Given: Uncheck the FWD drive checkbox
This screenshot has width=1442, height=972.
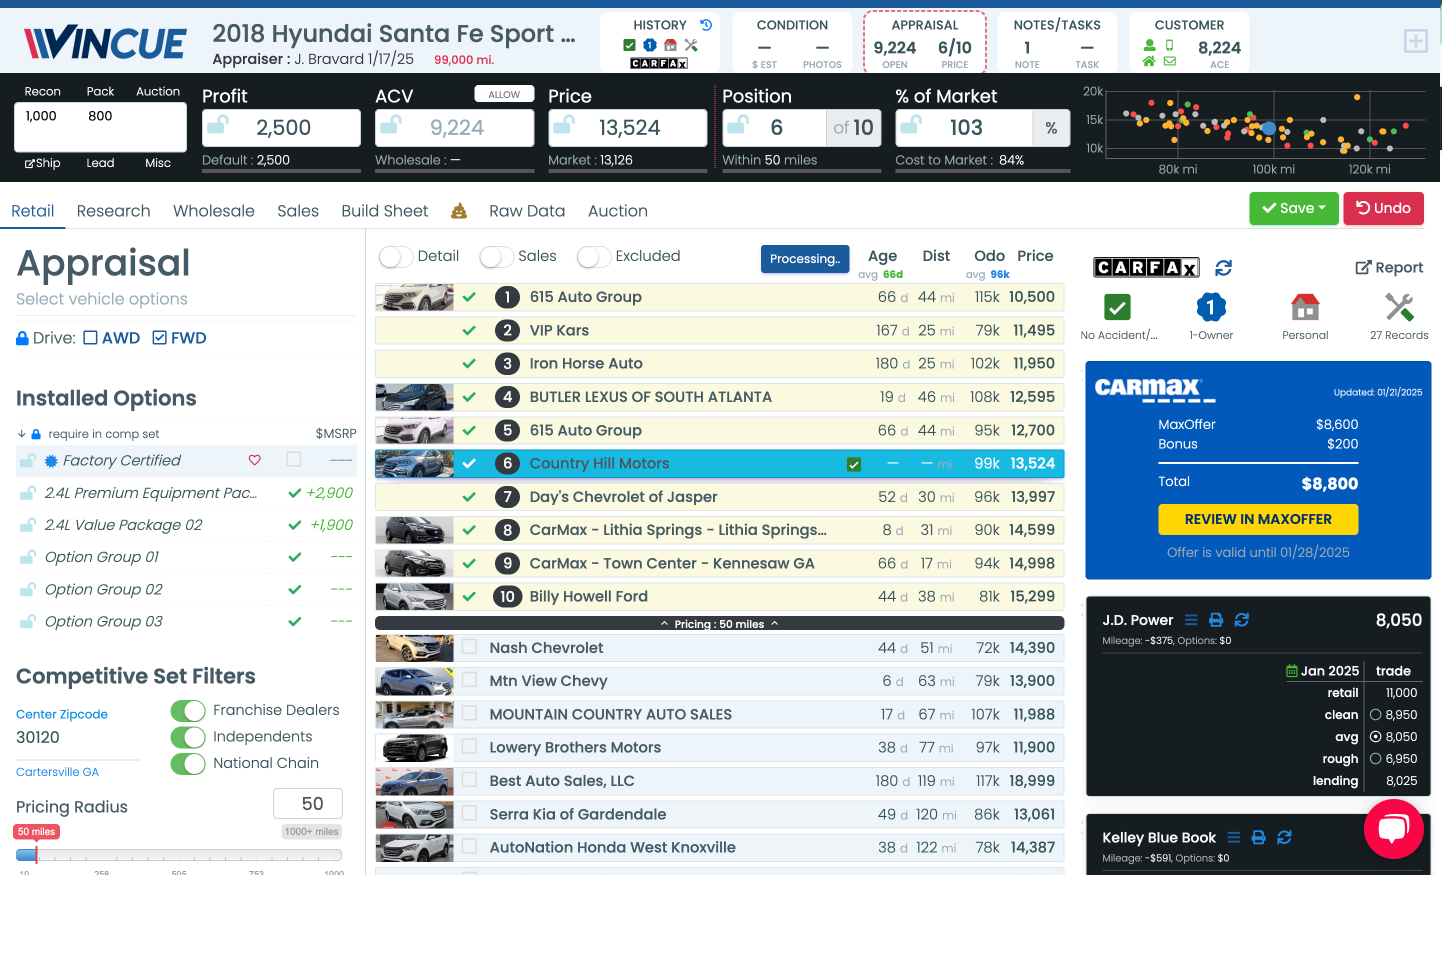Looking at the screenshot, I should [159, 338].
